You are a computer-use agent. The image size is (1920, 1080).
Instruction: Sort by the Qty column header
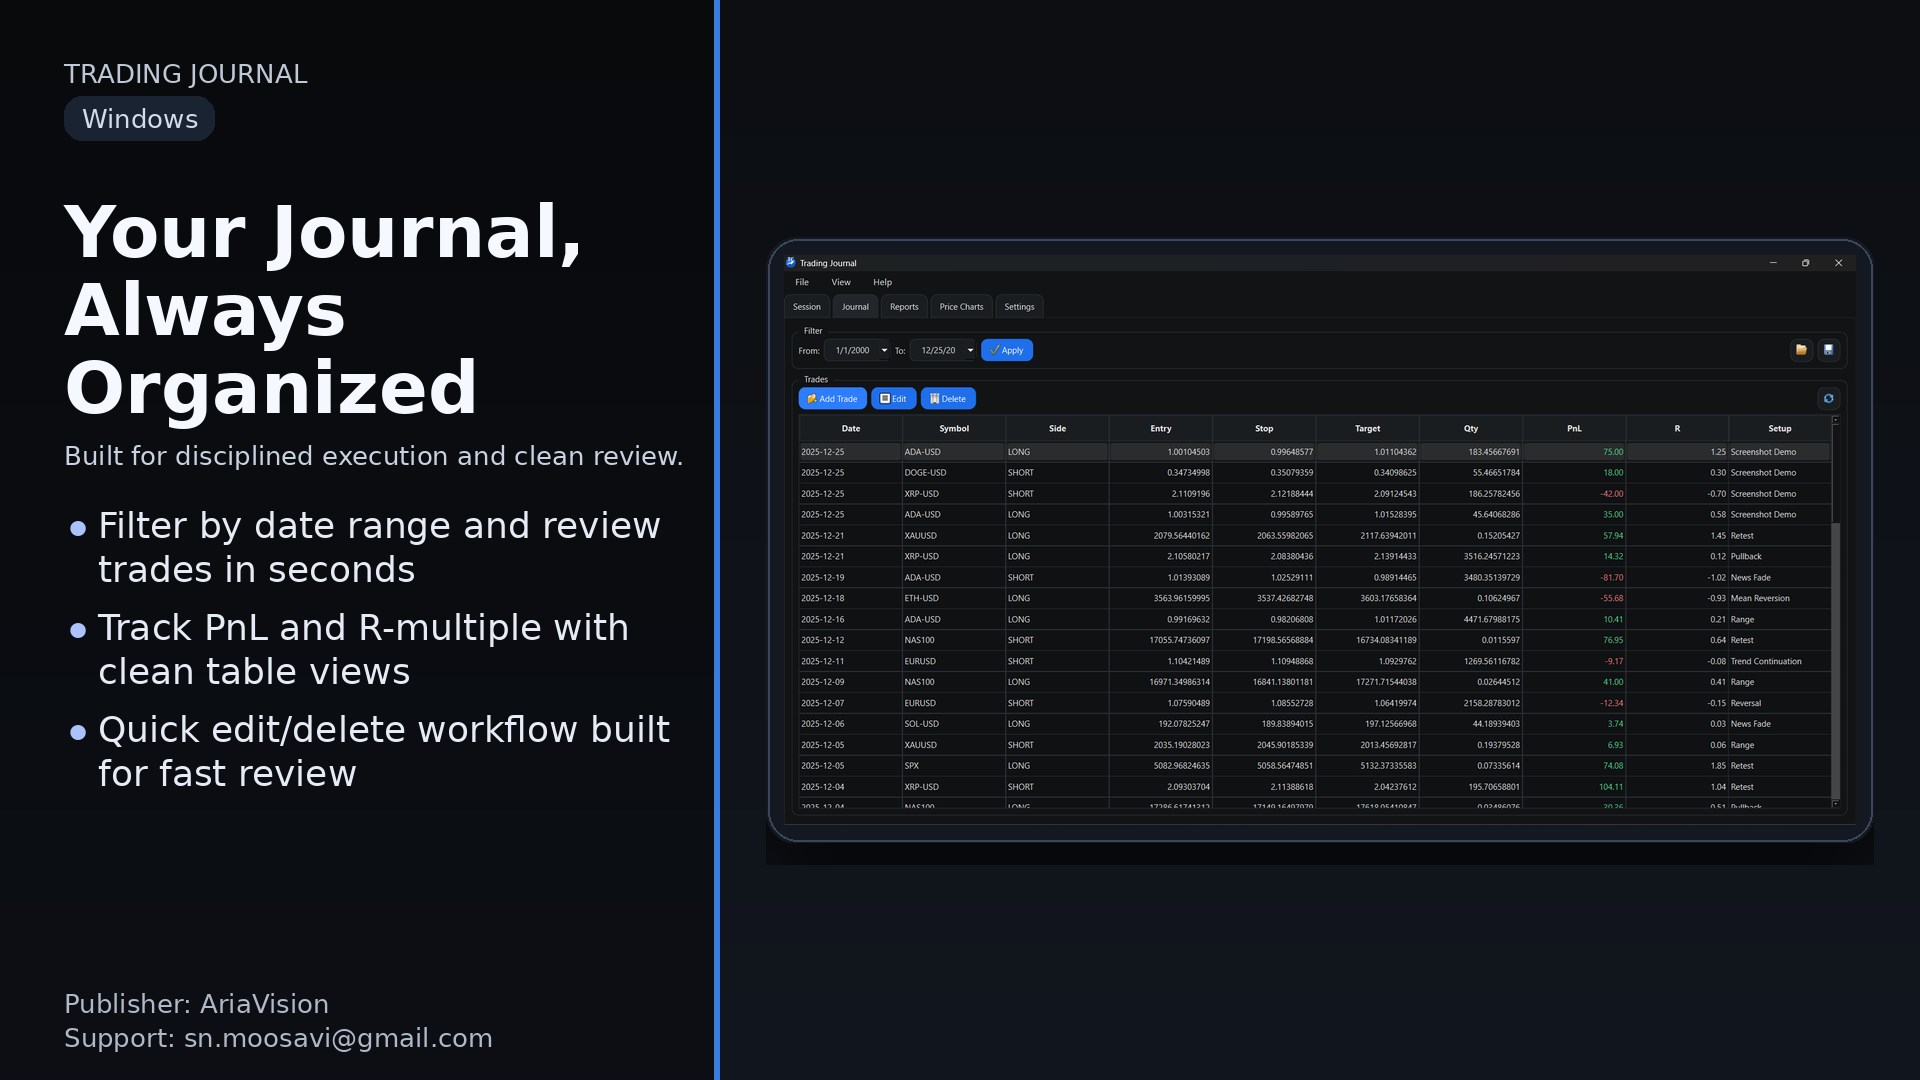[x=1471, y=429]
